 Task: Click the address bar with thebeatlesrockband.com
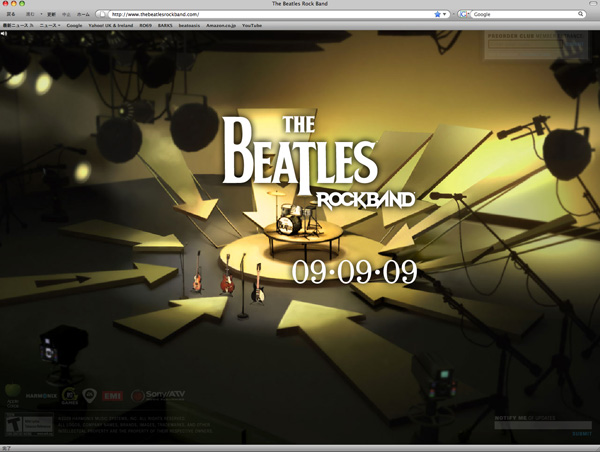click(270, 15)
